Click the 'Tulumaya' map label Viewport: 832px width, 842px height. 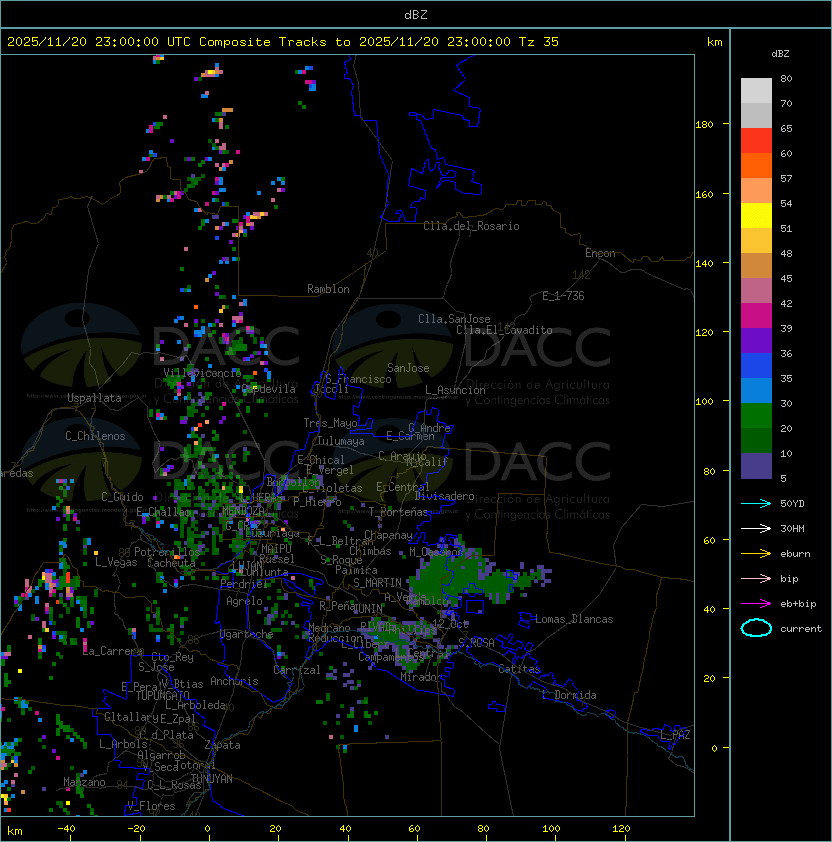[341, 441]
